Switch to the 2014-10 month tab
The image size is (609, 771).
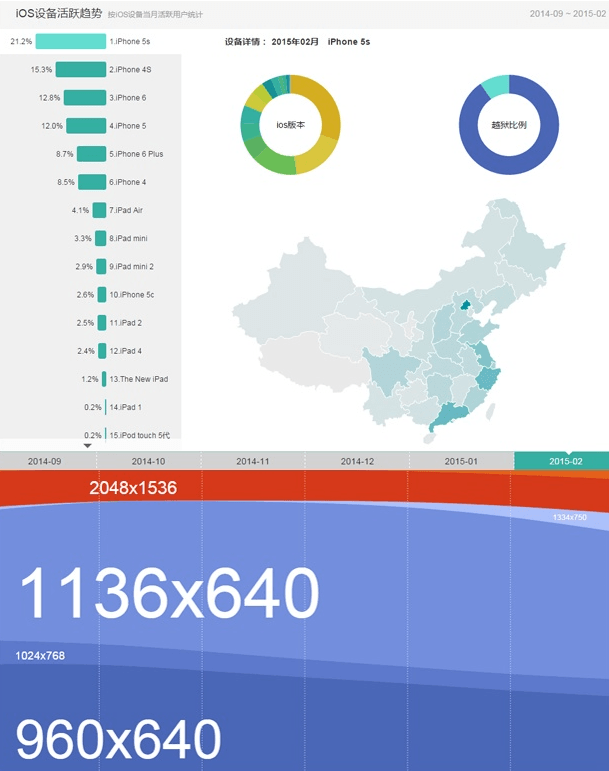(x=148, y=461)
